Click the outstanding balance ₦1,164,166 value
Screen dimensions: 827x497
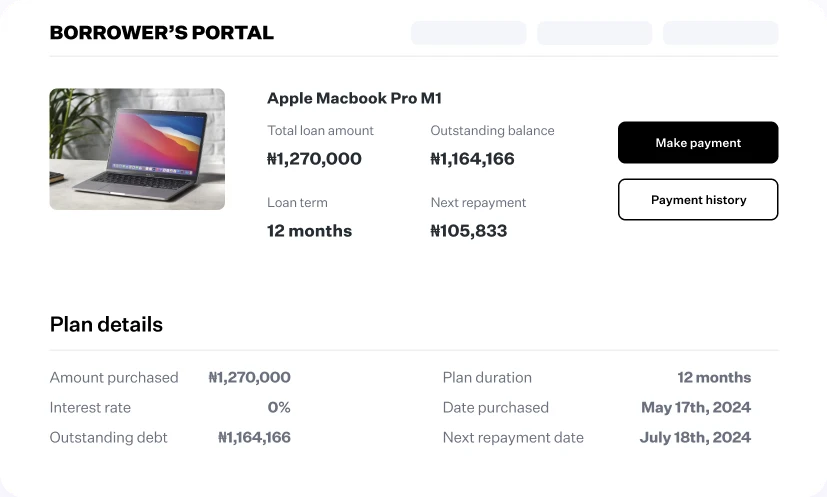click(x=472, y=159)
